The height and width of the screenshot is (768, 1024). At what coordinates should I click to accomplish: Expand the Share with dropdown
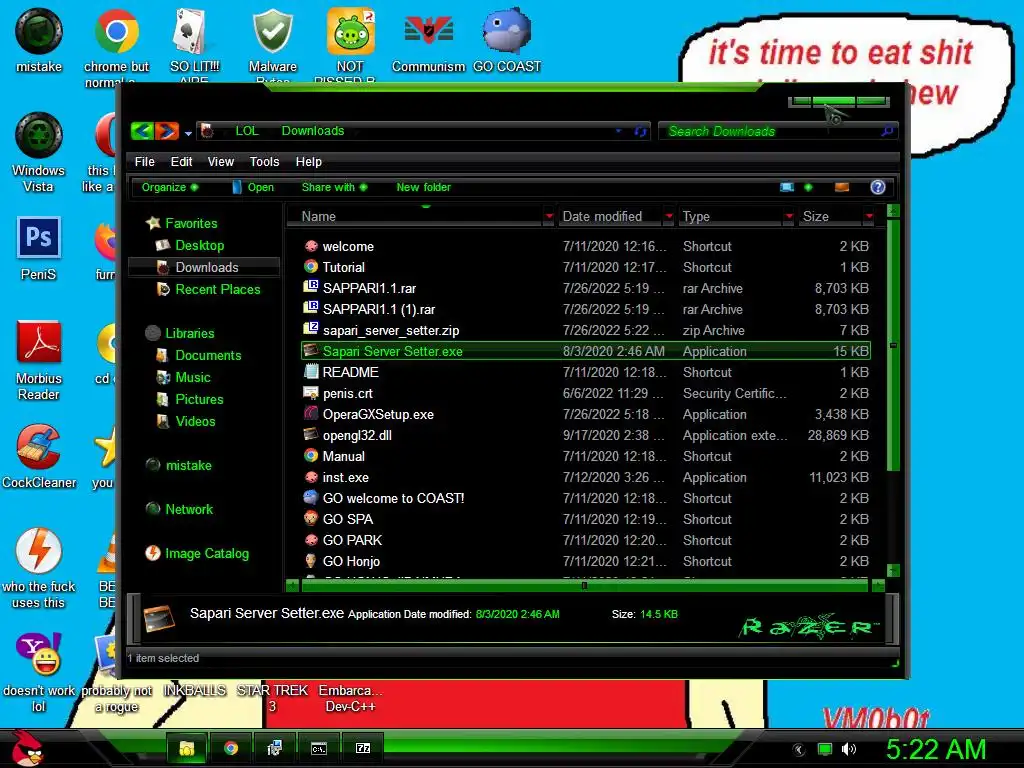[334, 187]
